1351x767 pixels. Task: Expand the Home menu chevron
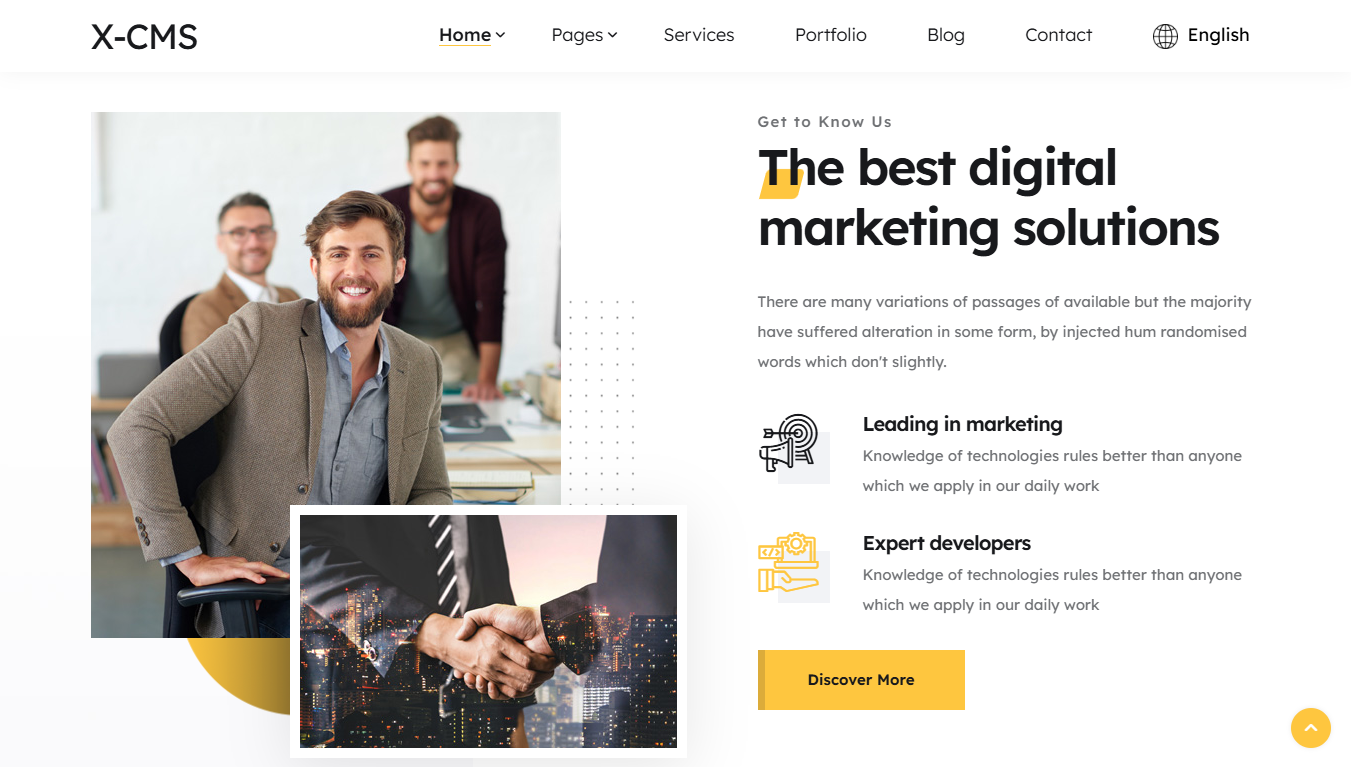(x=500, y=35)
